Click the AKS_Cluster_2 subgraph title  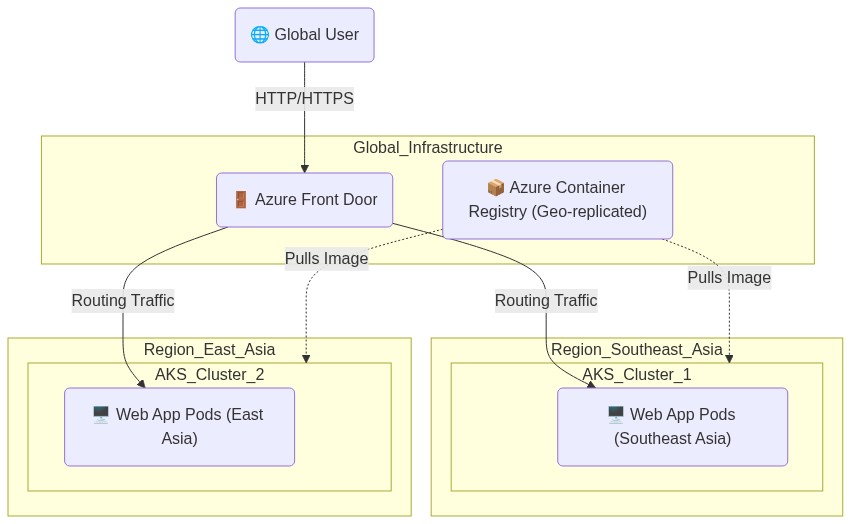209,375
